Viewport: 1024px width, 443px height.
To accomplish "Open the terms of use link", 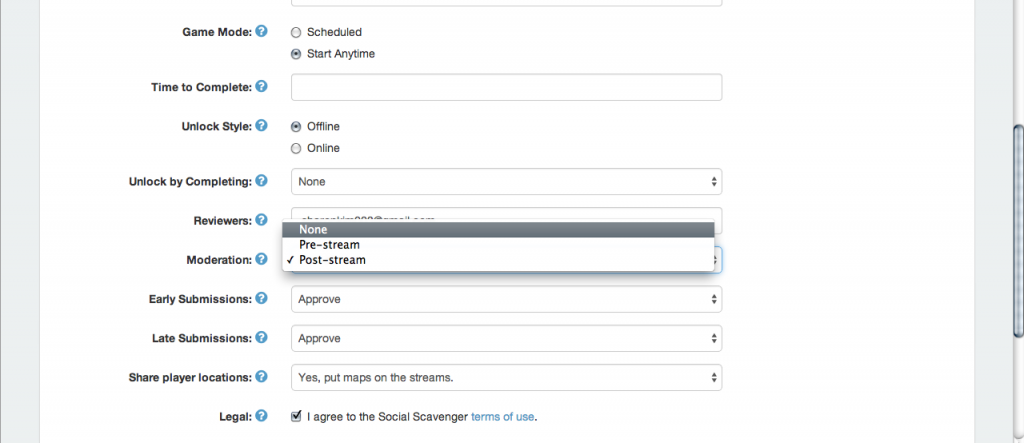I will (502, 417).
